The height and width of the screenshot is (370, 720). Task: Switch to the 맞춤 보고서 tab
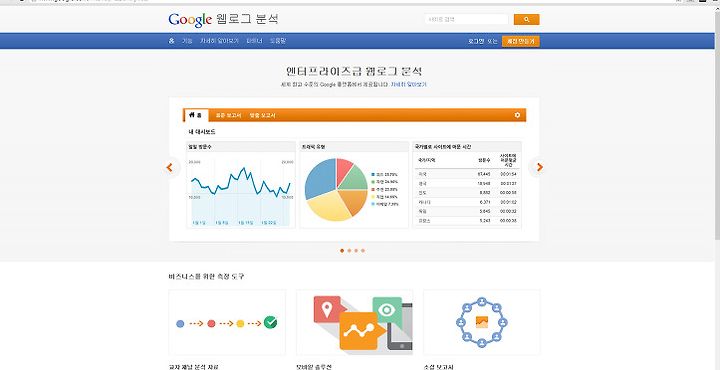[262, 115]
